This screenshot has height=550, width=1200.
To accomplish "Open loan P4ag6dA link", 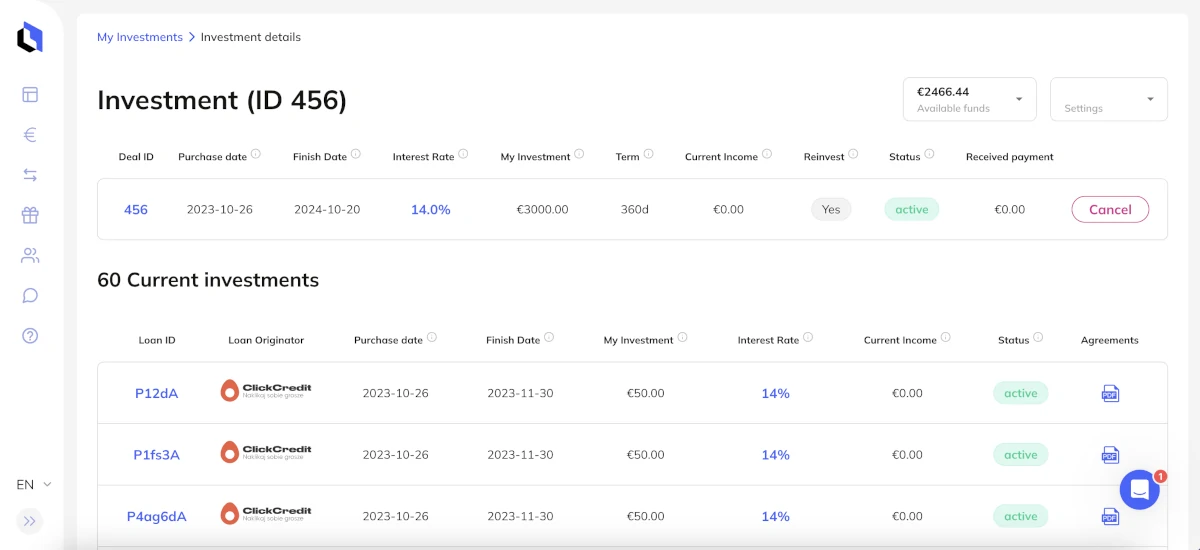I will coord(156,517).
